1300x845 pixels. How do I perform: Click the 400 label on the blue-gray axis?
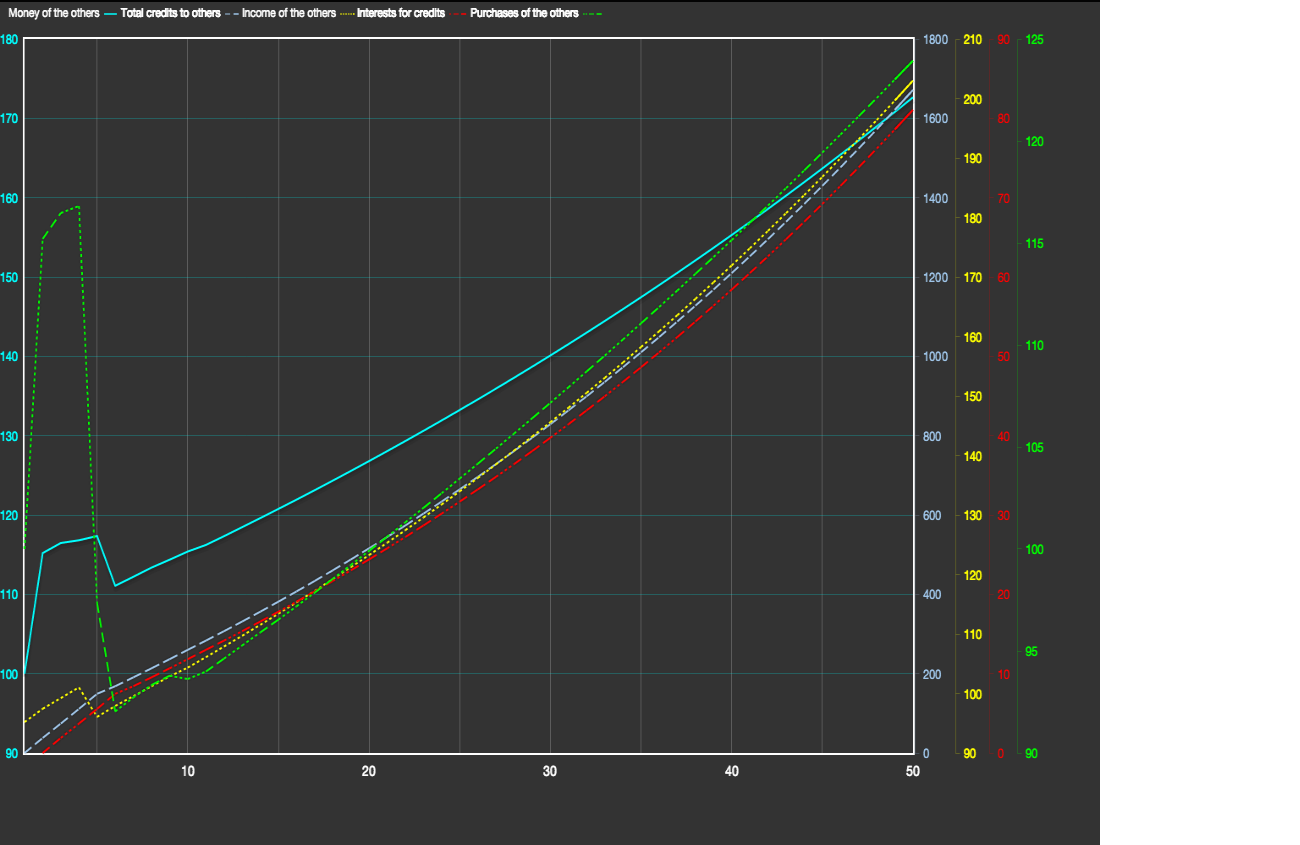pos(932,595)
